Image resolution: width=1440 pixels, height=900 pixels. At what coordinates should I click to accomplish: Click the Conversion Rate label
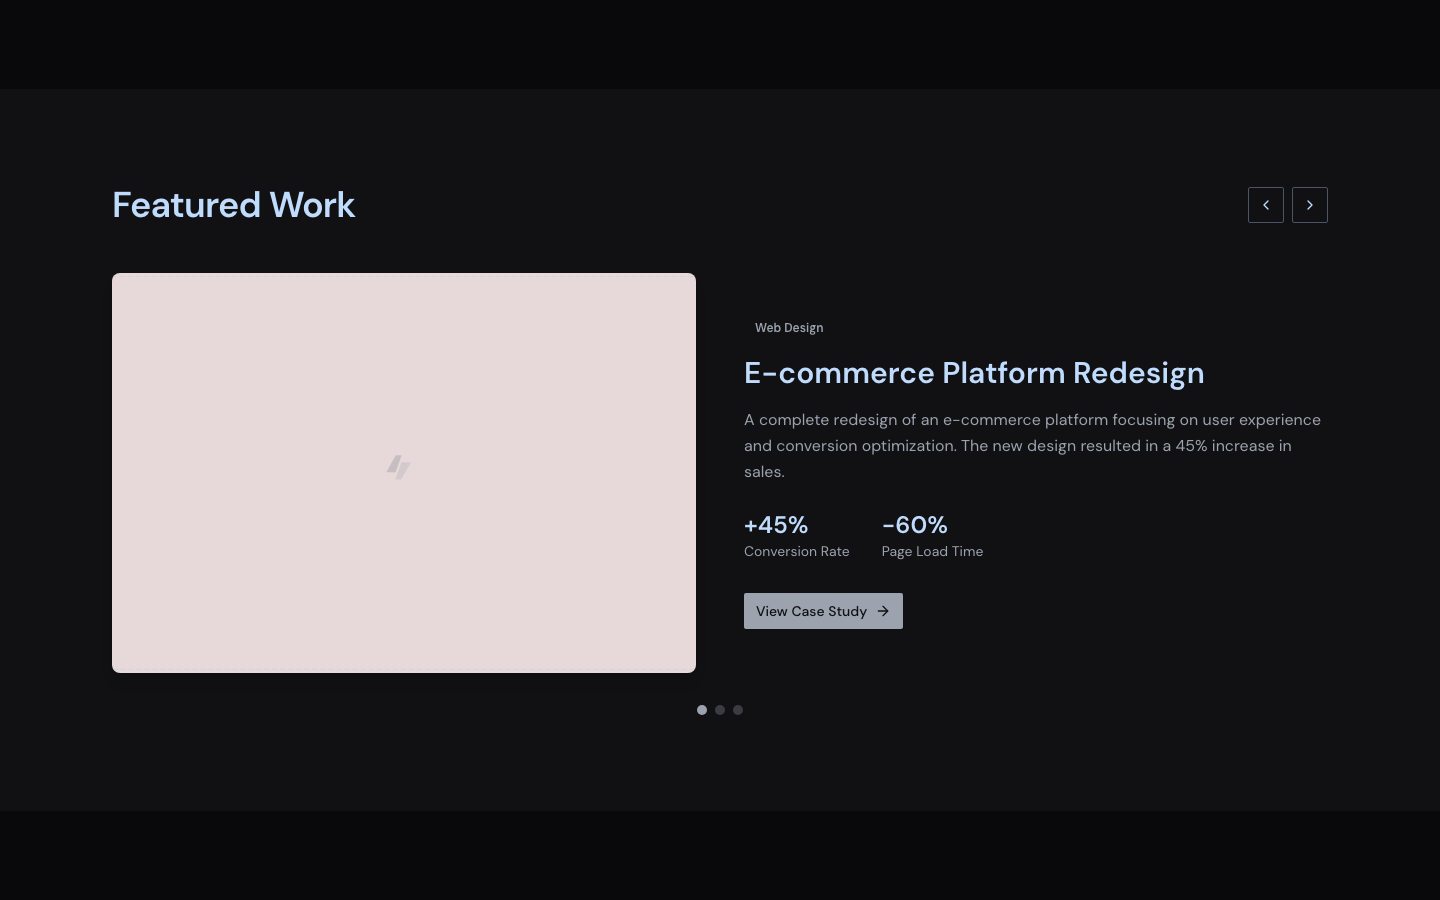[x=796, y=551]
